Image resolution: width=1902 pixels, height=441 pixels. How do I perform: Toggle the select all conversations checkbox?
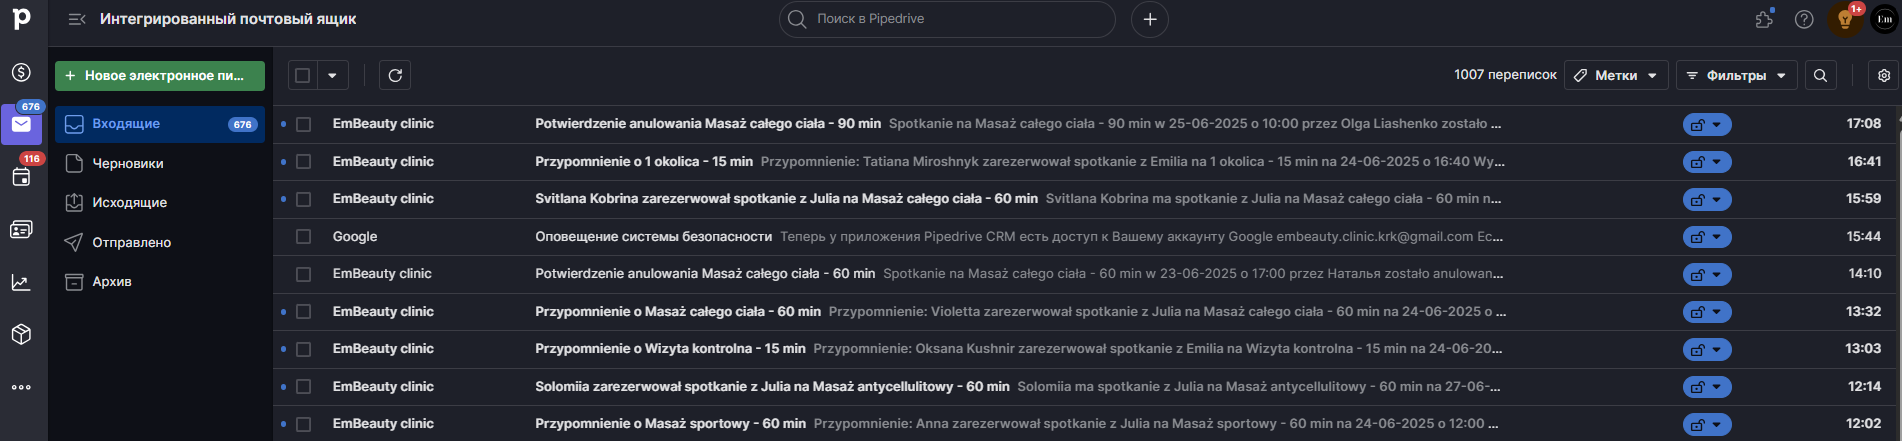click(303, 75)
